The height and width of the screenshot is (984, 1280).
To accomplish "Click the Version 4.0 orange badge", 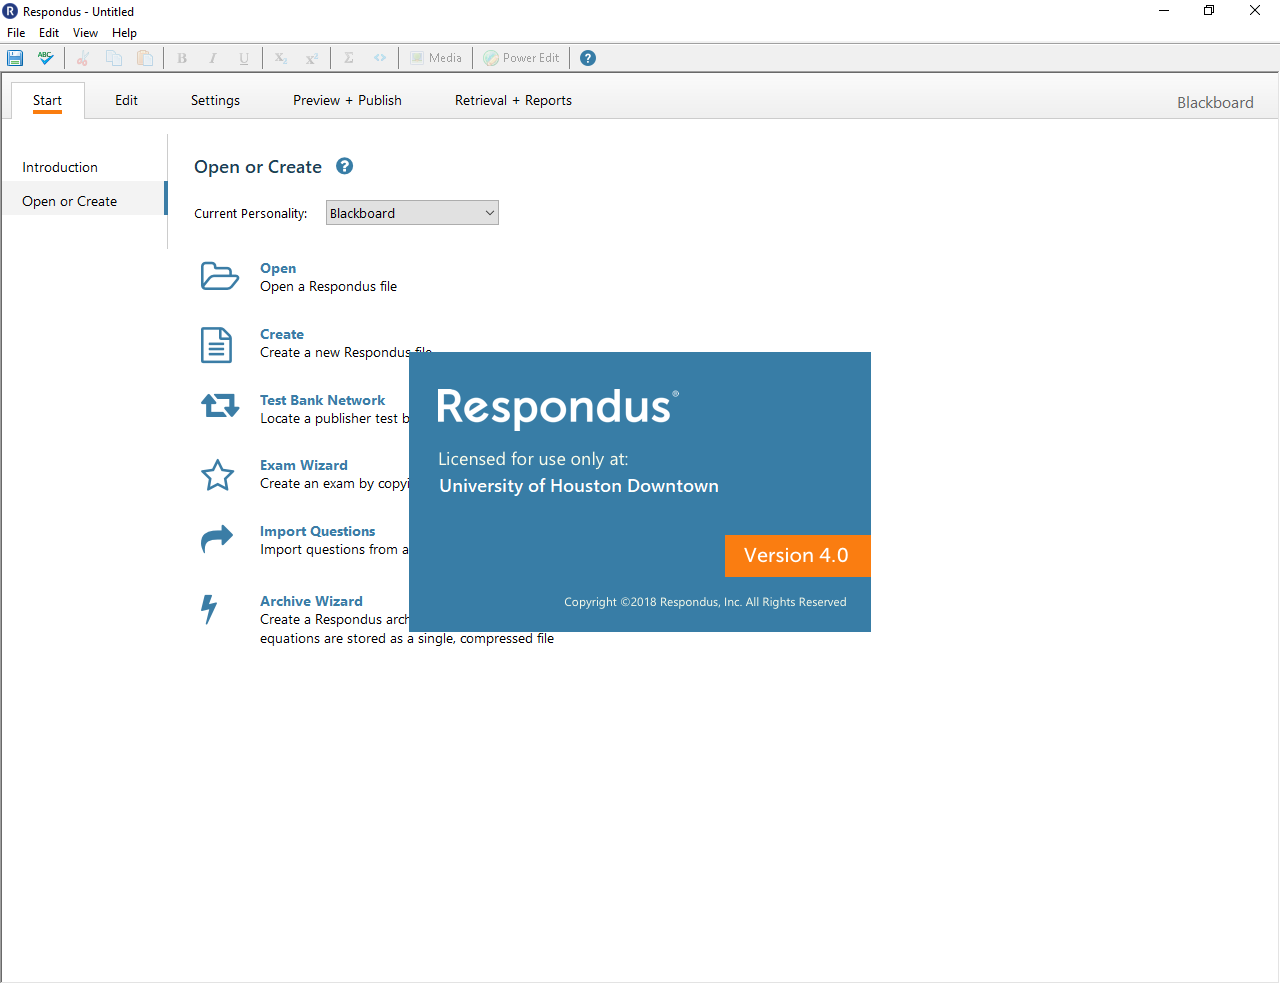I will [x=797, y=556].
